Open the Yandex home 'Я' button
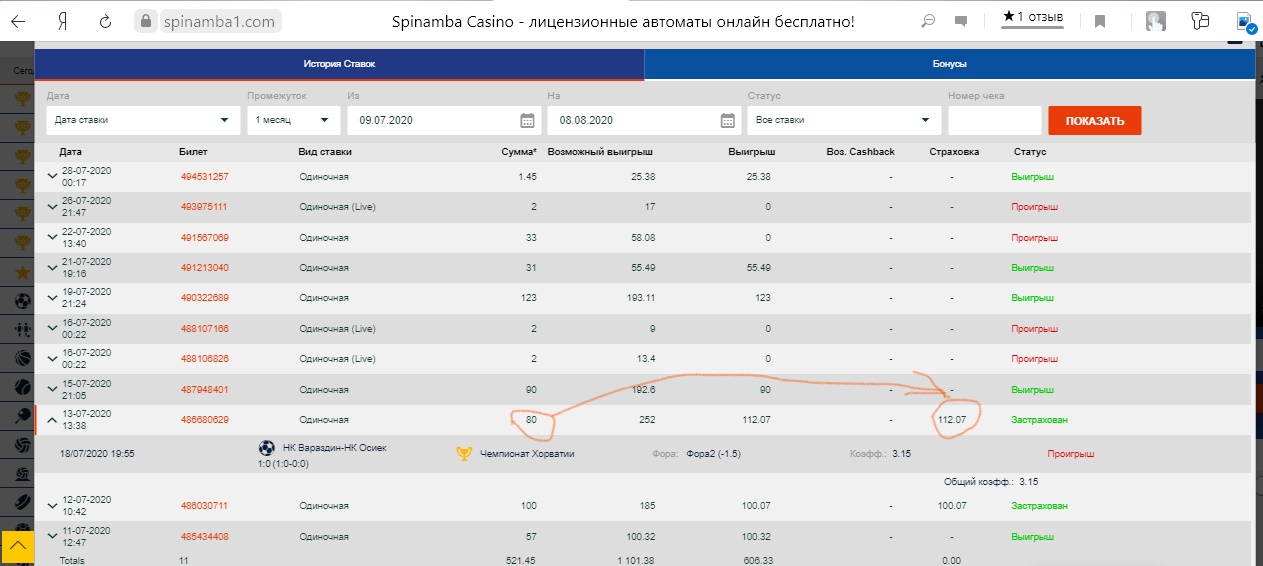1263x566 pixels. 63,21
